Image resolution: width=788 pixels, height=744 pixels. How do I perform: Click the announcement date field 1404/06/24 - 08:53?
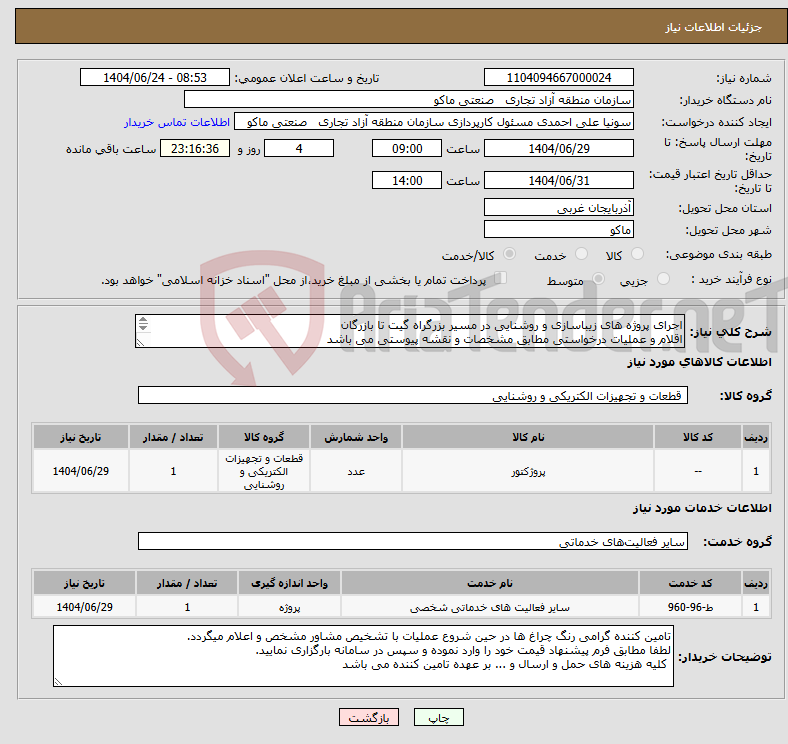click(155, 77)
